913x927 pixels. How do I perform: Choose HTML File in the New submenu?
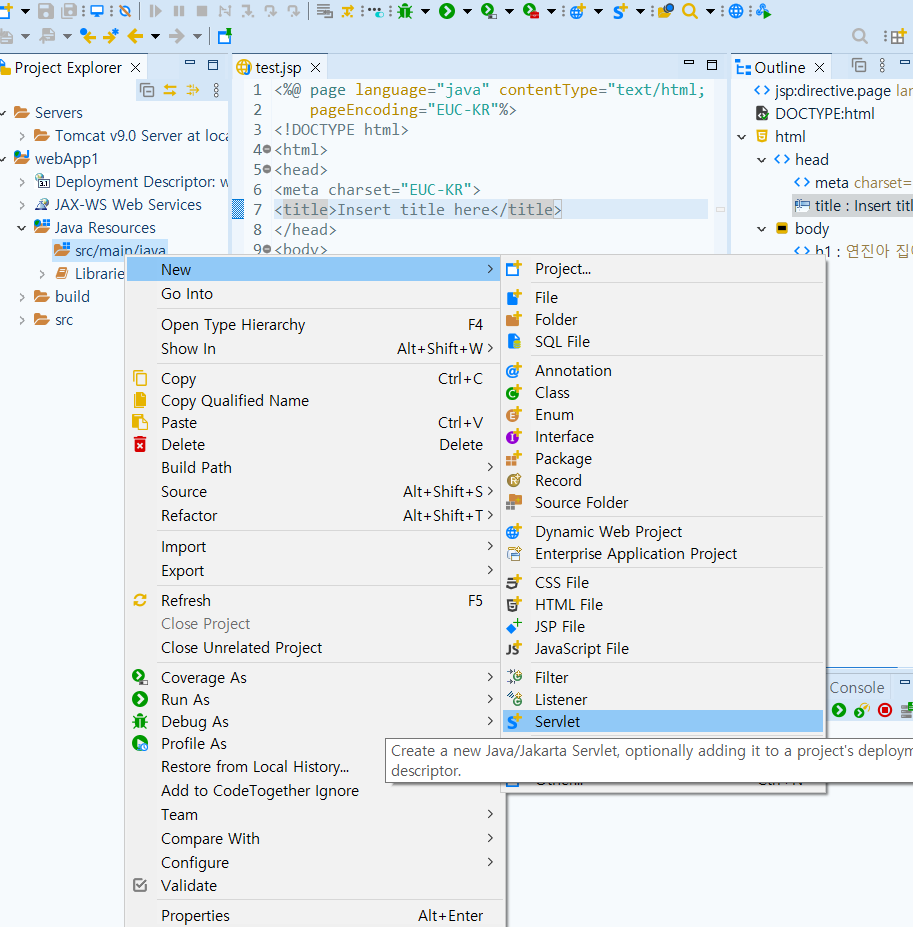[x=663, y=605]
